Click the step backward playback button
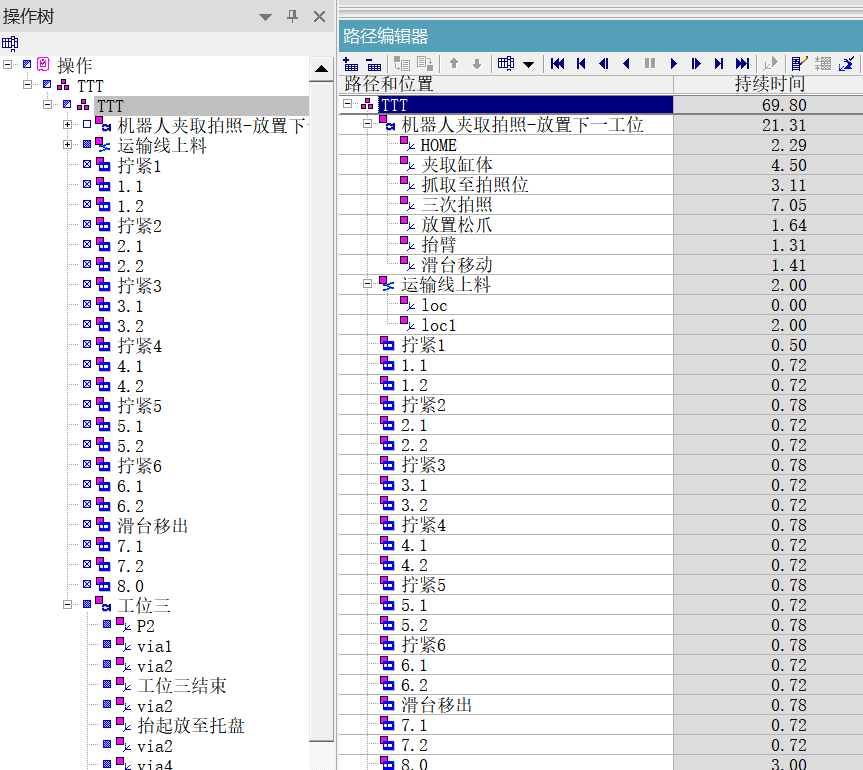This screenshot has width=863, height=770. pos(604,64)
